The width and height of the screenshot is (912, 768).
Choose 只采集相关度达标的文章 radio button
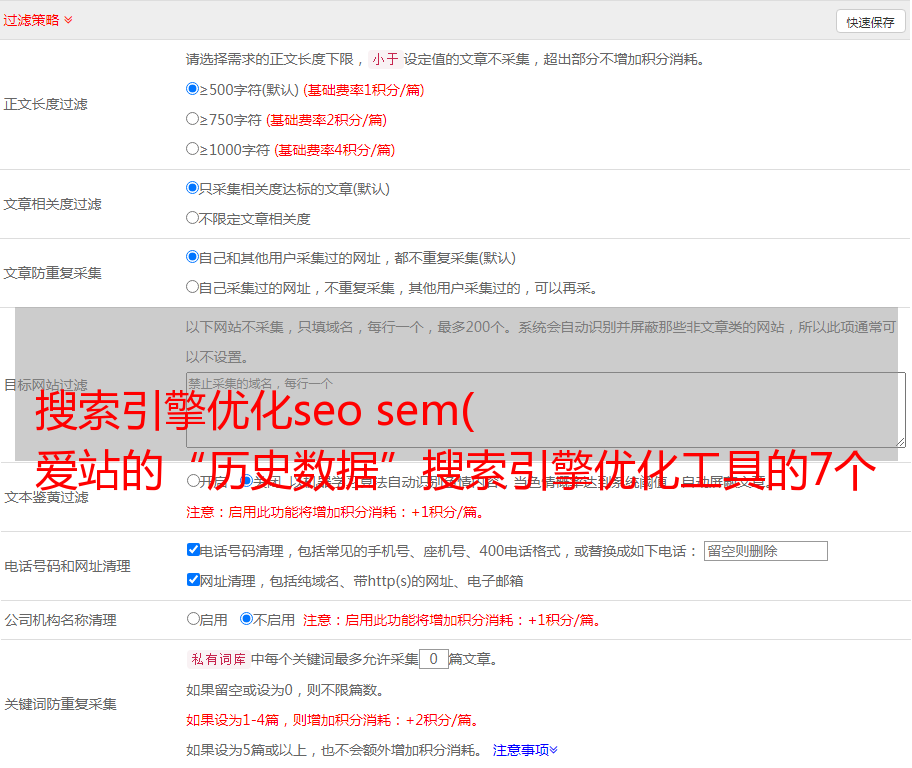193,187
